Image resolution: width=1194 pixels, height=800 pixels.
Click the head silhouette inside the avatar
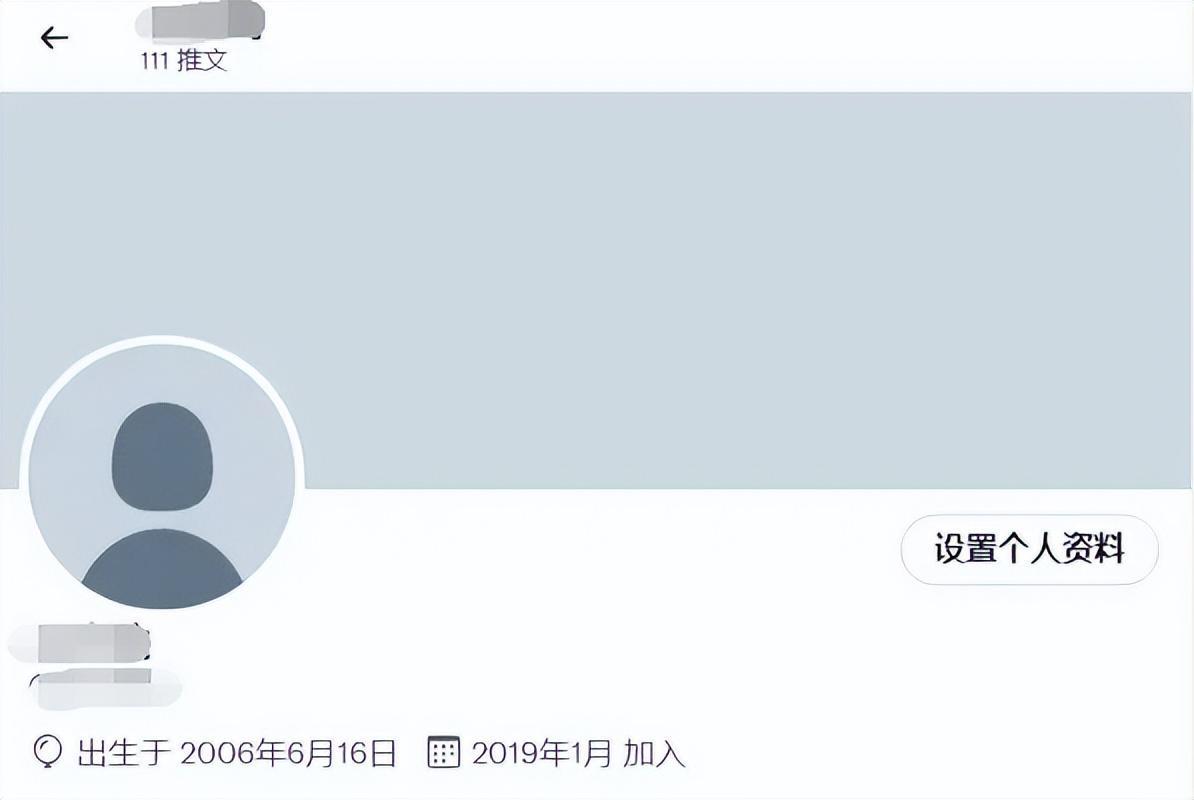[162, 454]
